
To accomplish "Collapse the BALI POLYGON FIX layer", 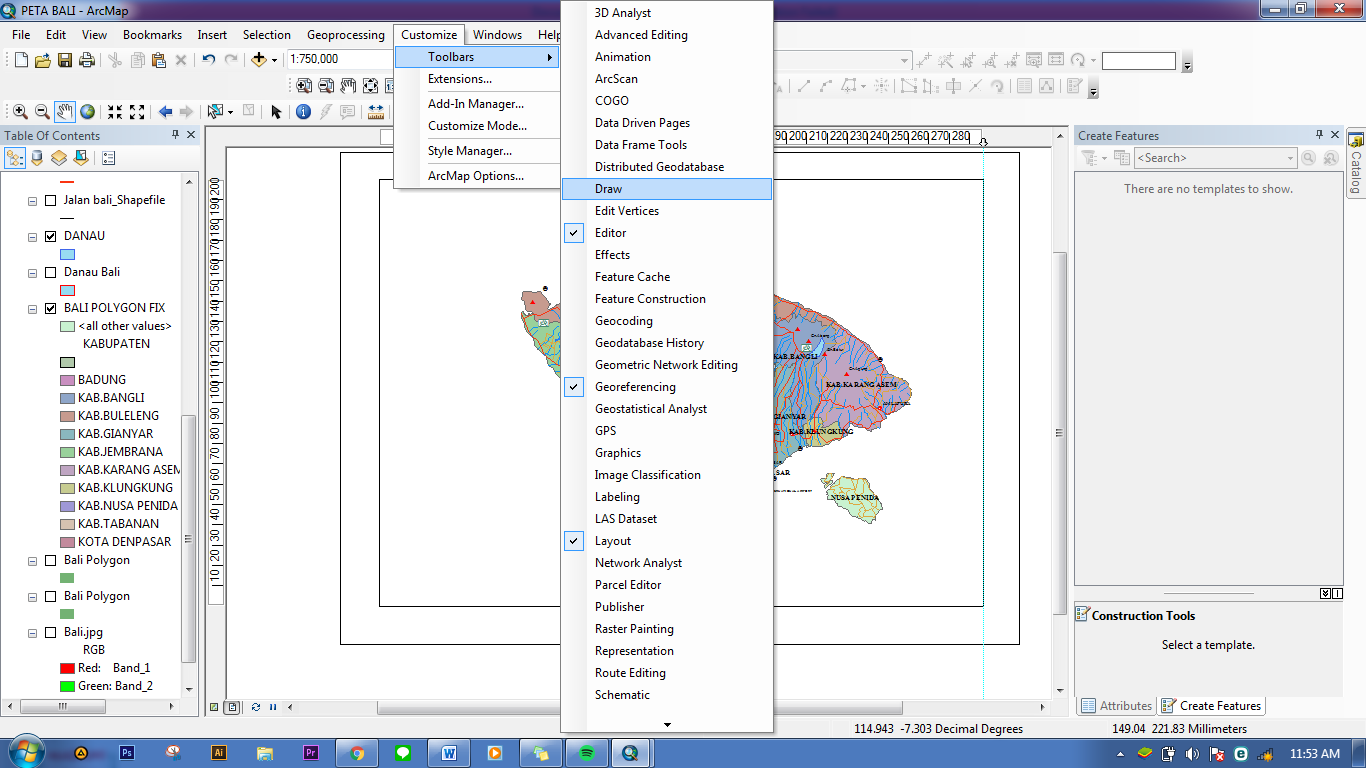I will tap(32, 308).
